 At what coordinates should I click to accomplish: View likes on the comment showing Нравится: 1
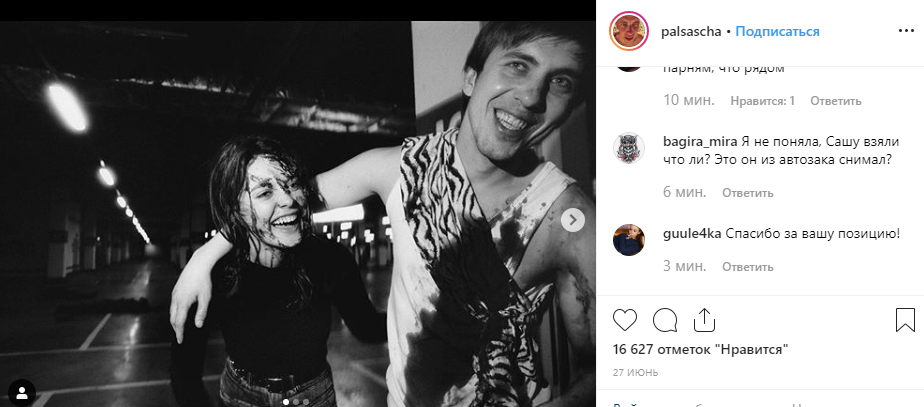(763, 101)
